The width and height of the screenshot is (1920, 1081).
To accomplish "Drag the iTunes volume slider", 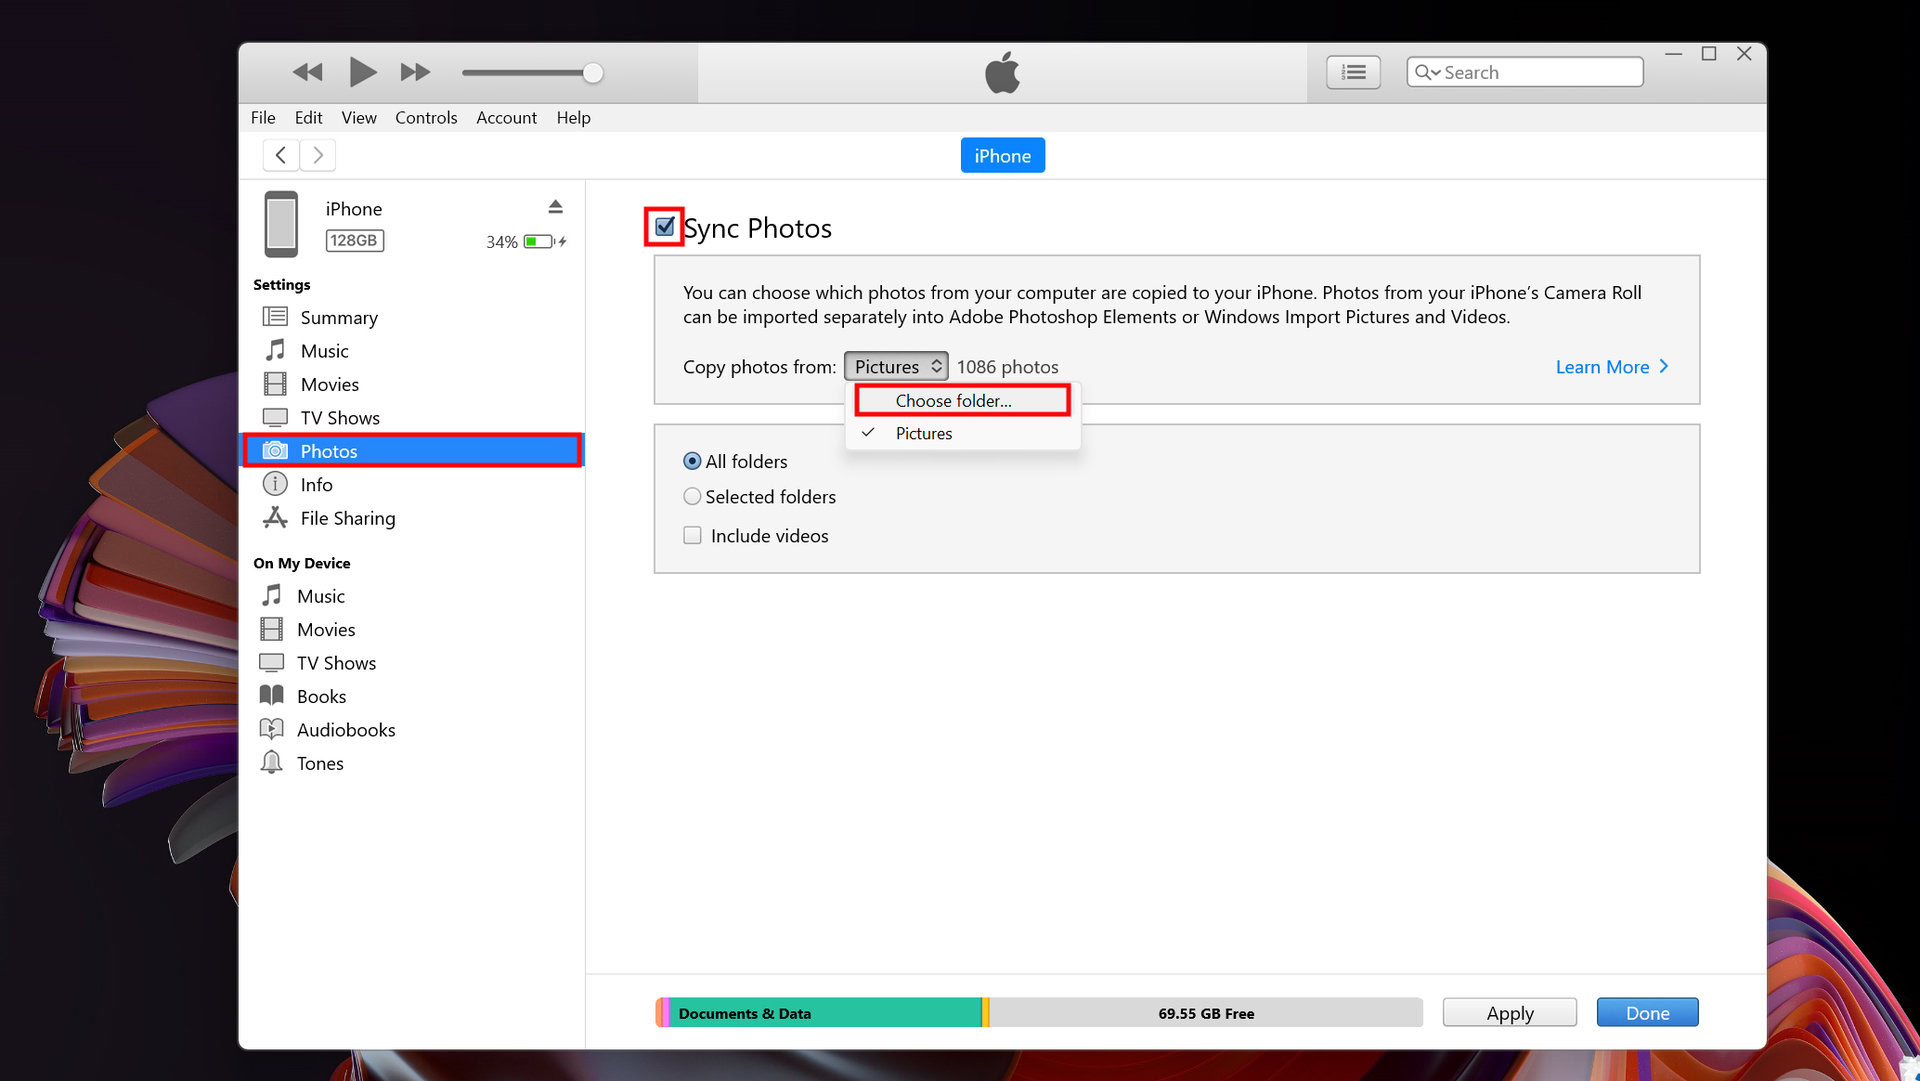I will click(591, 71).
